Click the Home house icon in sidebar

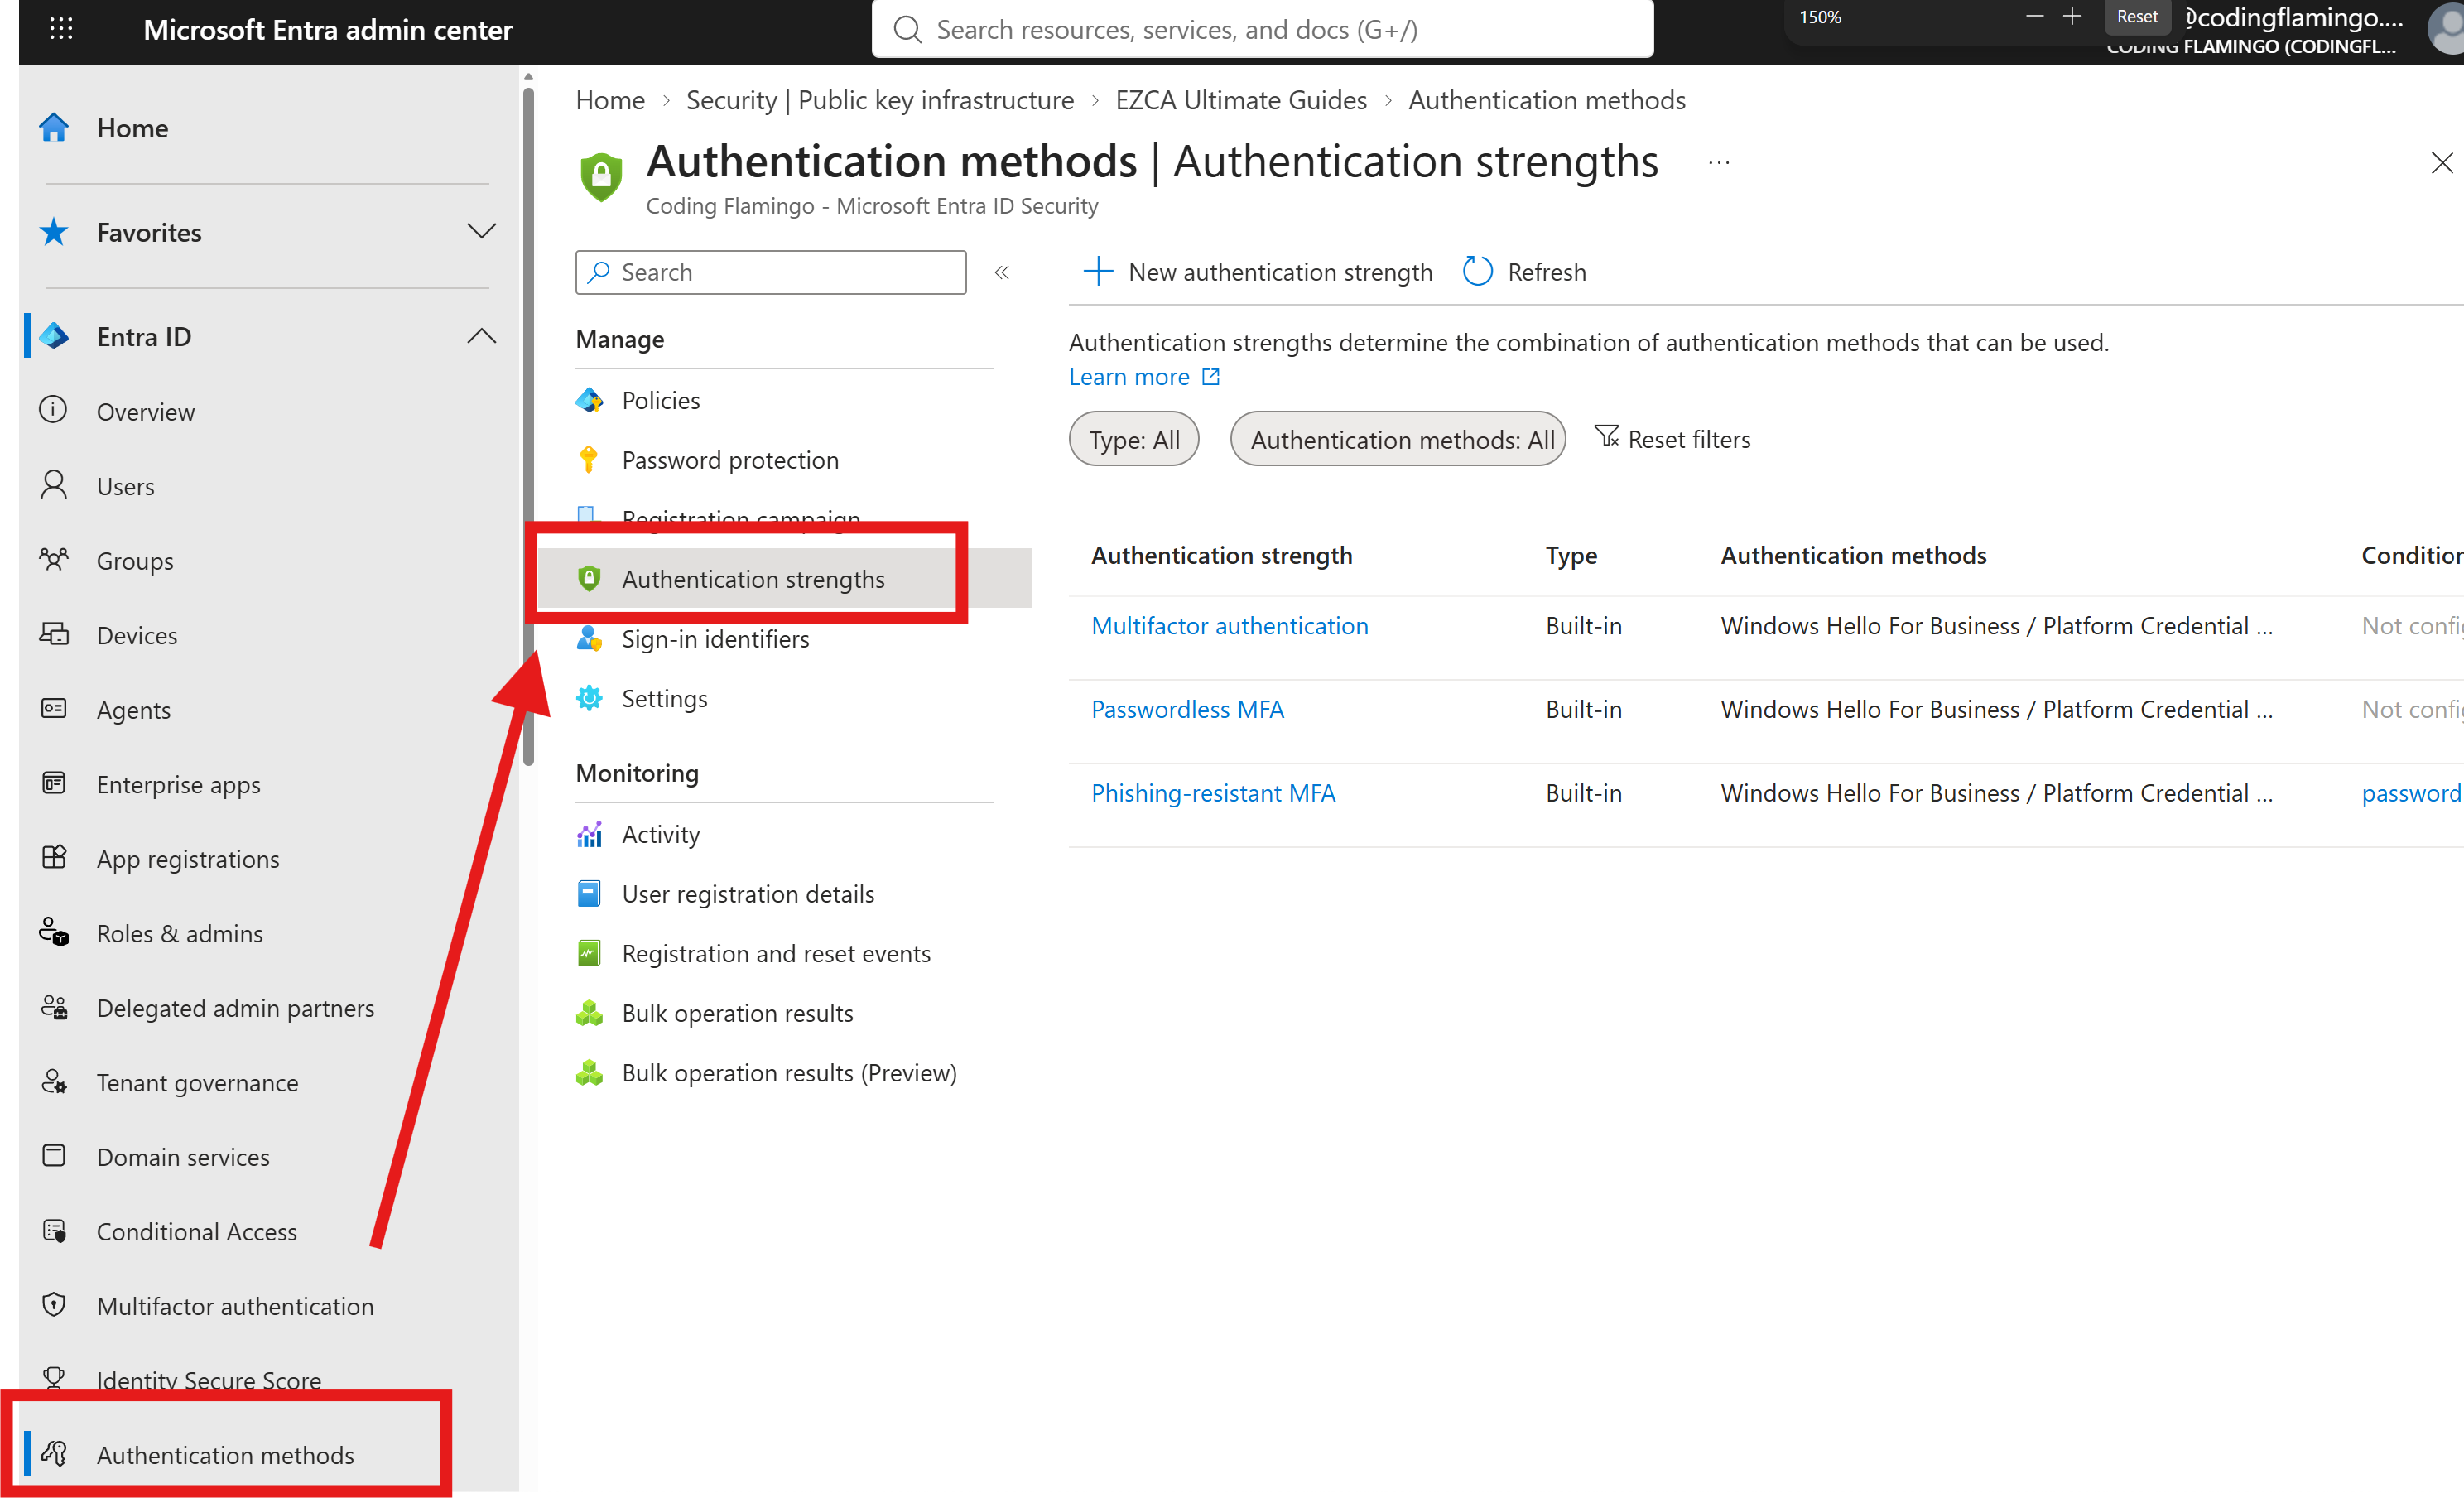[x=54, y=128]
